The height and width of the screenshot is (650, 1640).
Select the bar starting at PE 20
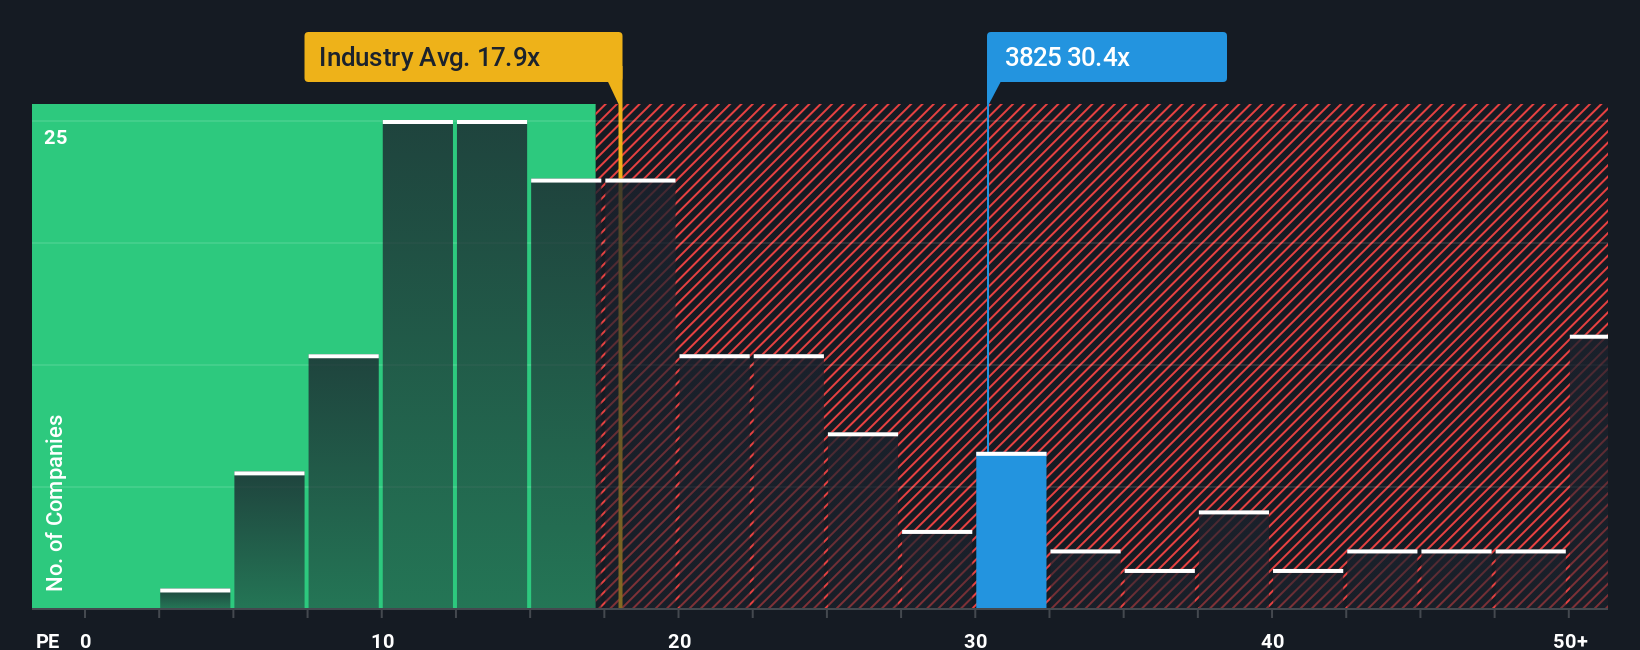(x=714, y=481)
